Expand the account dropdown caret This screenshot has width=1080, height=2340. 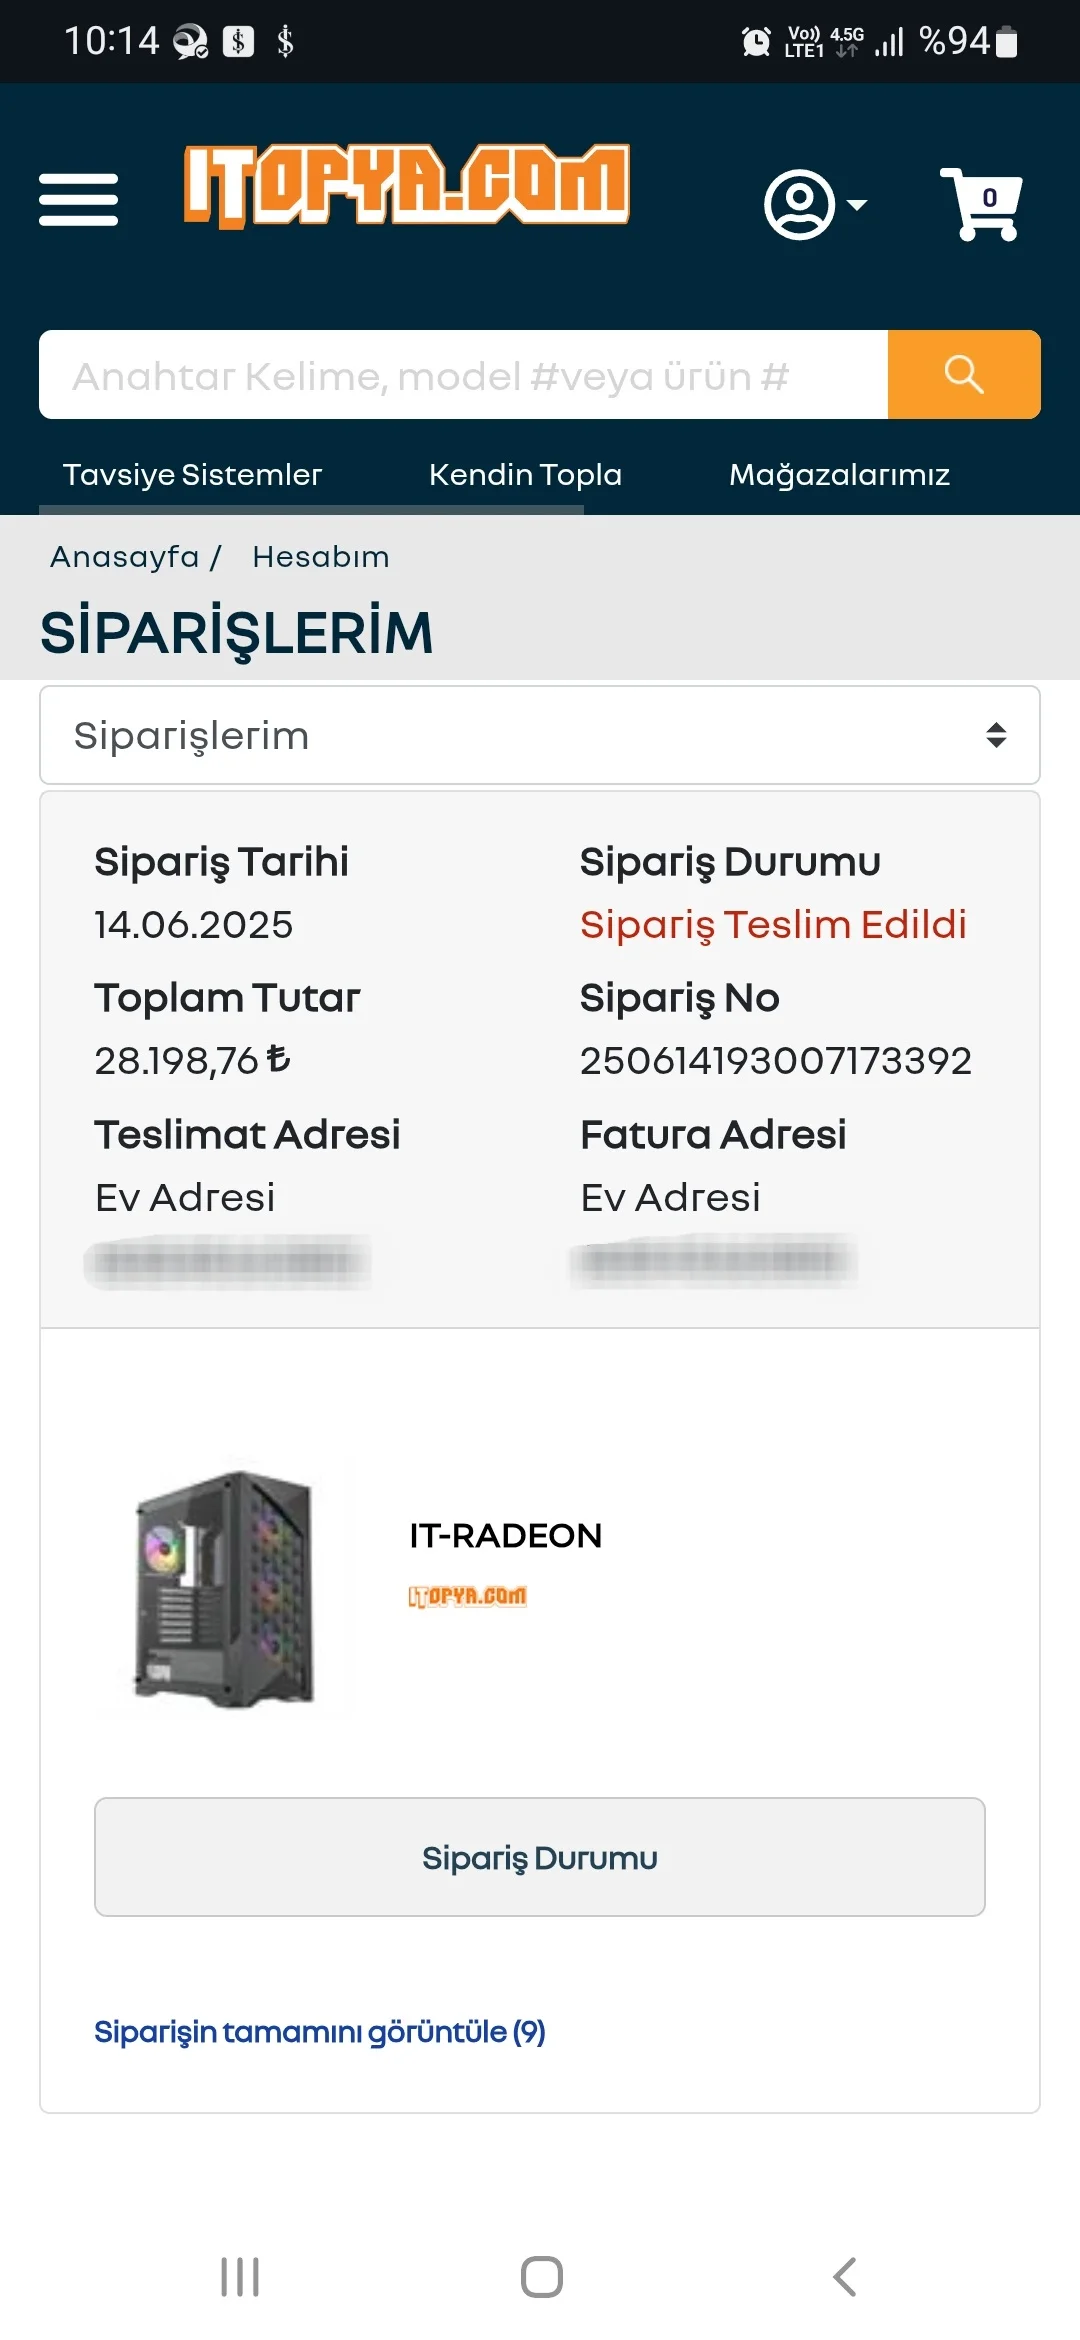tap(857, 205)
